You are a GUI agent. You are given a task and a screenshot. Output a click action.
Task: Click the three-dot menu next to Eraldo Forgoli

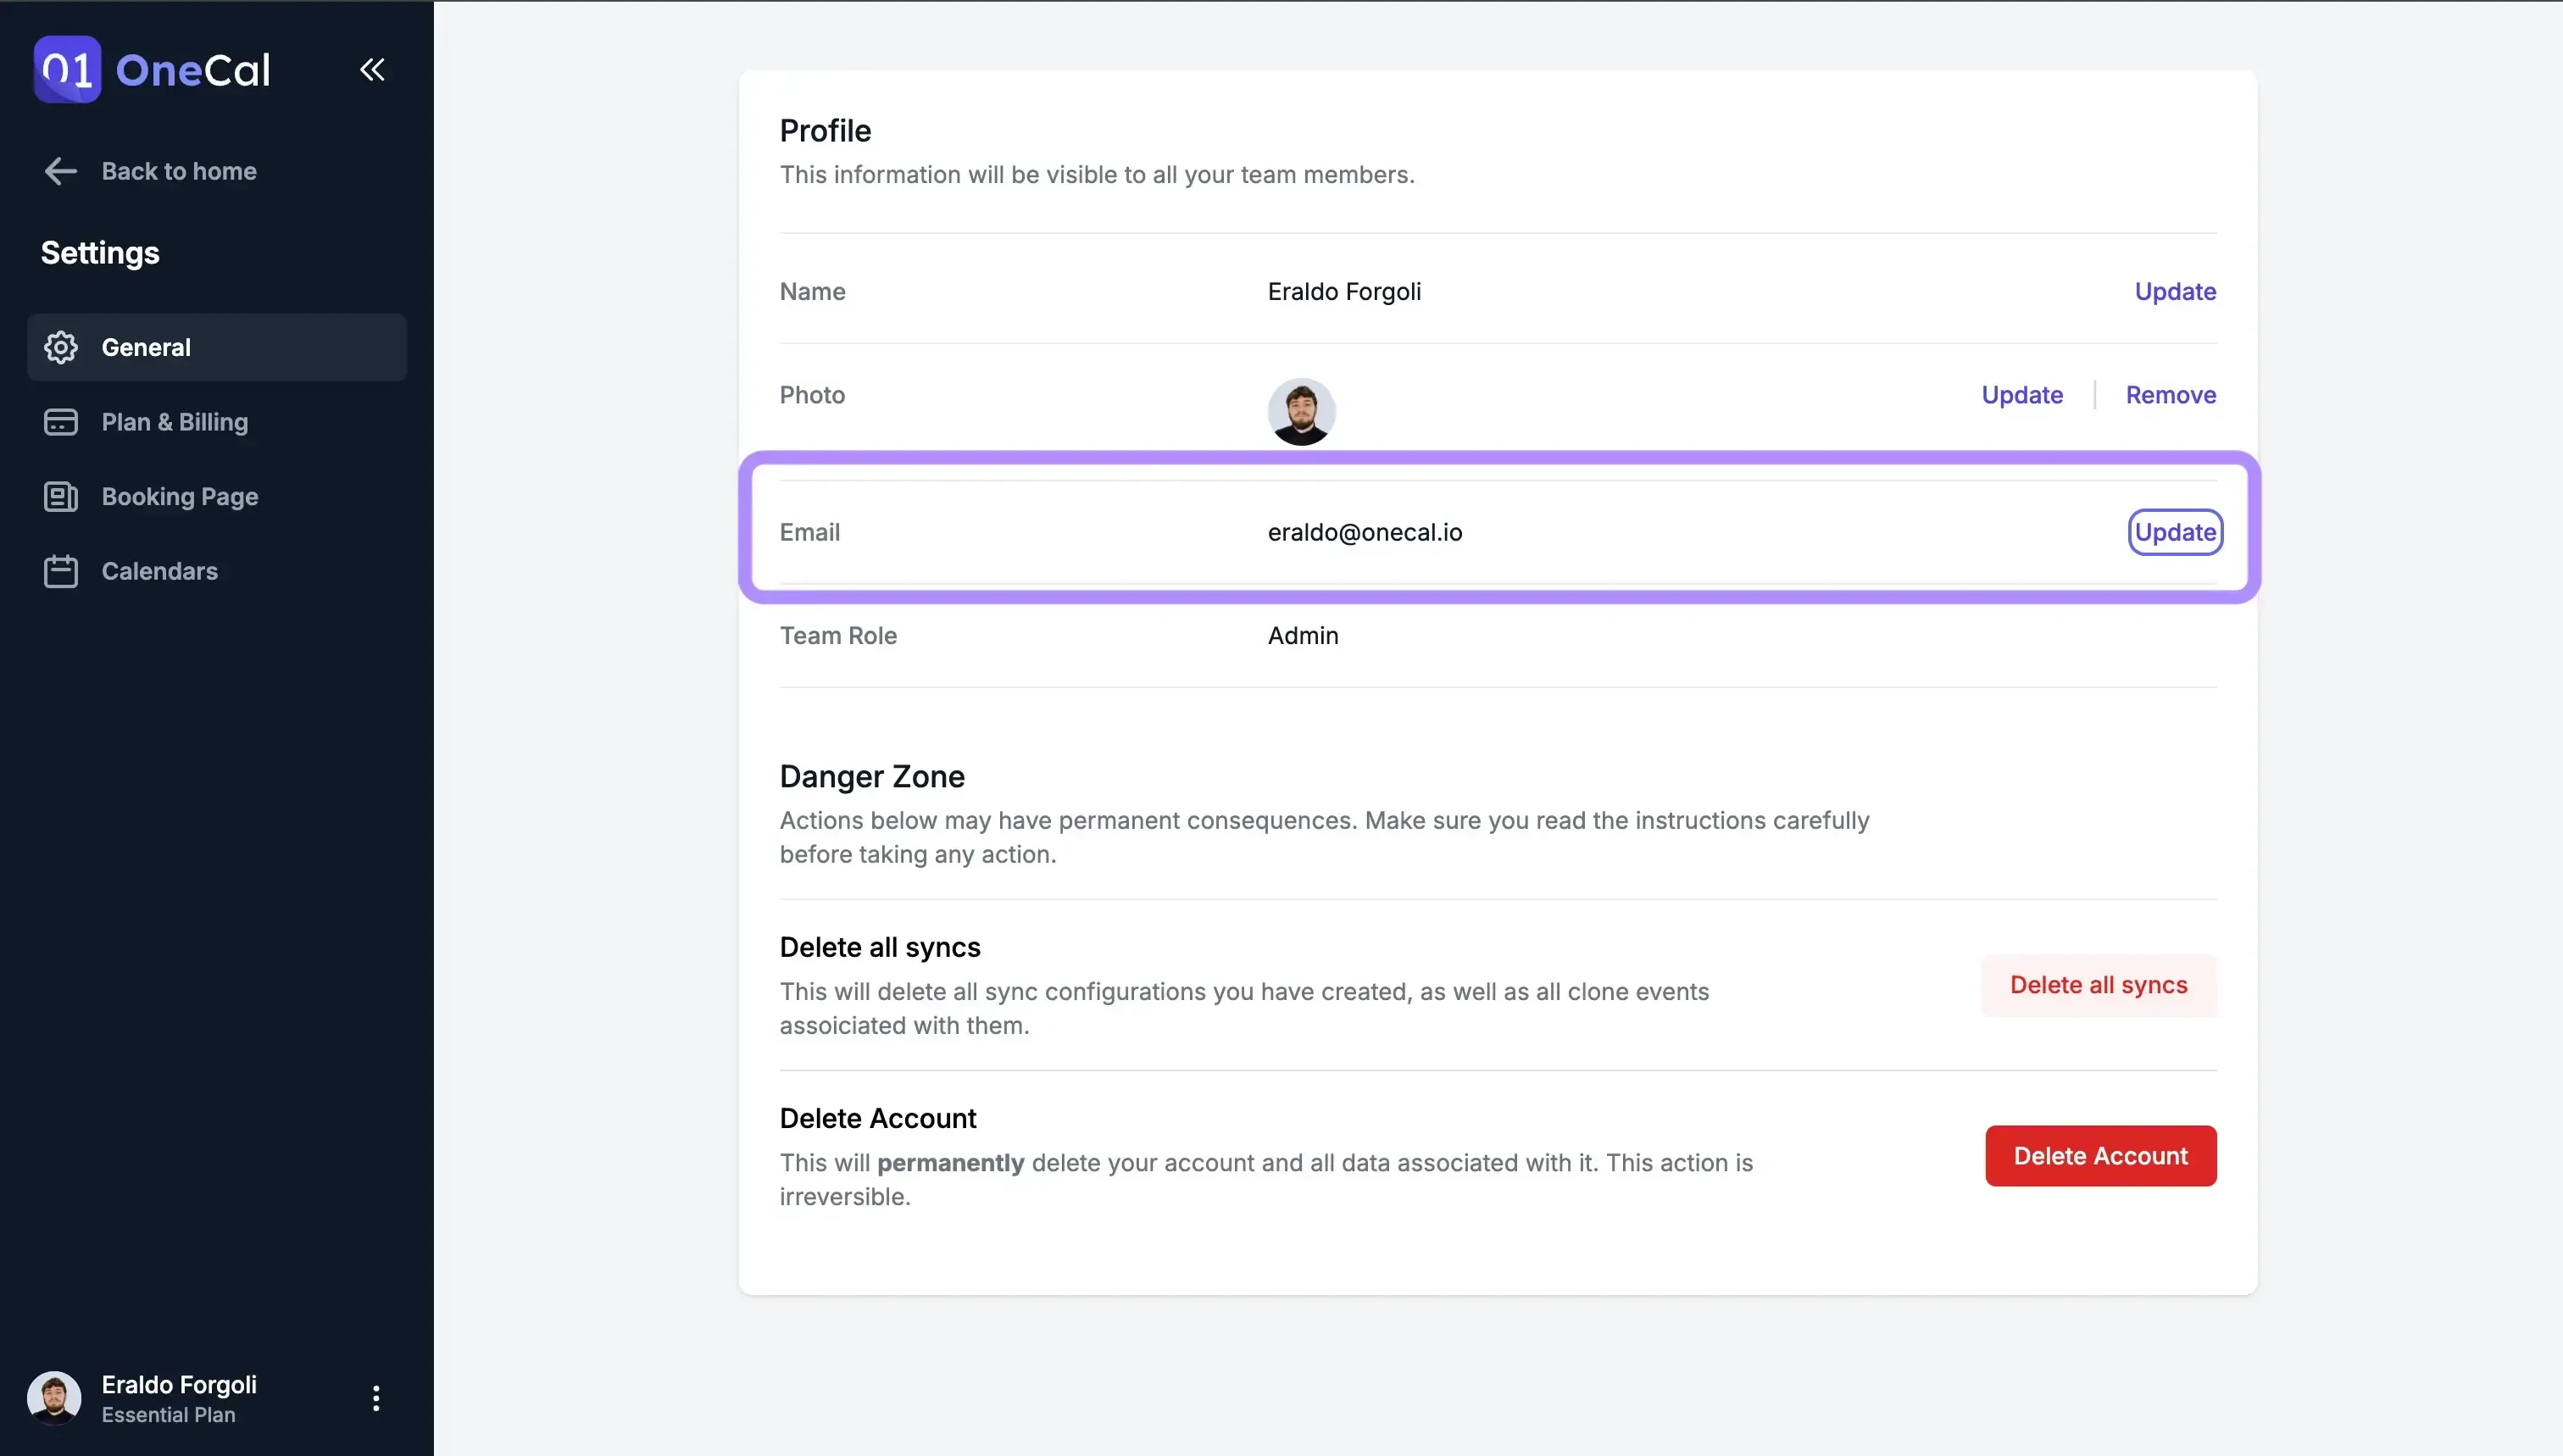click(376, 1398)
